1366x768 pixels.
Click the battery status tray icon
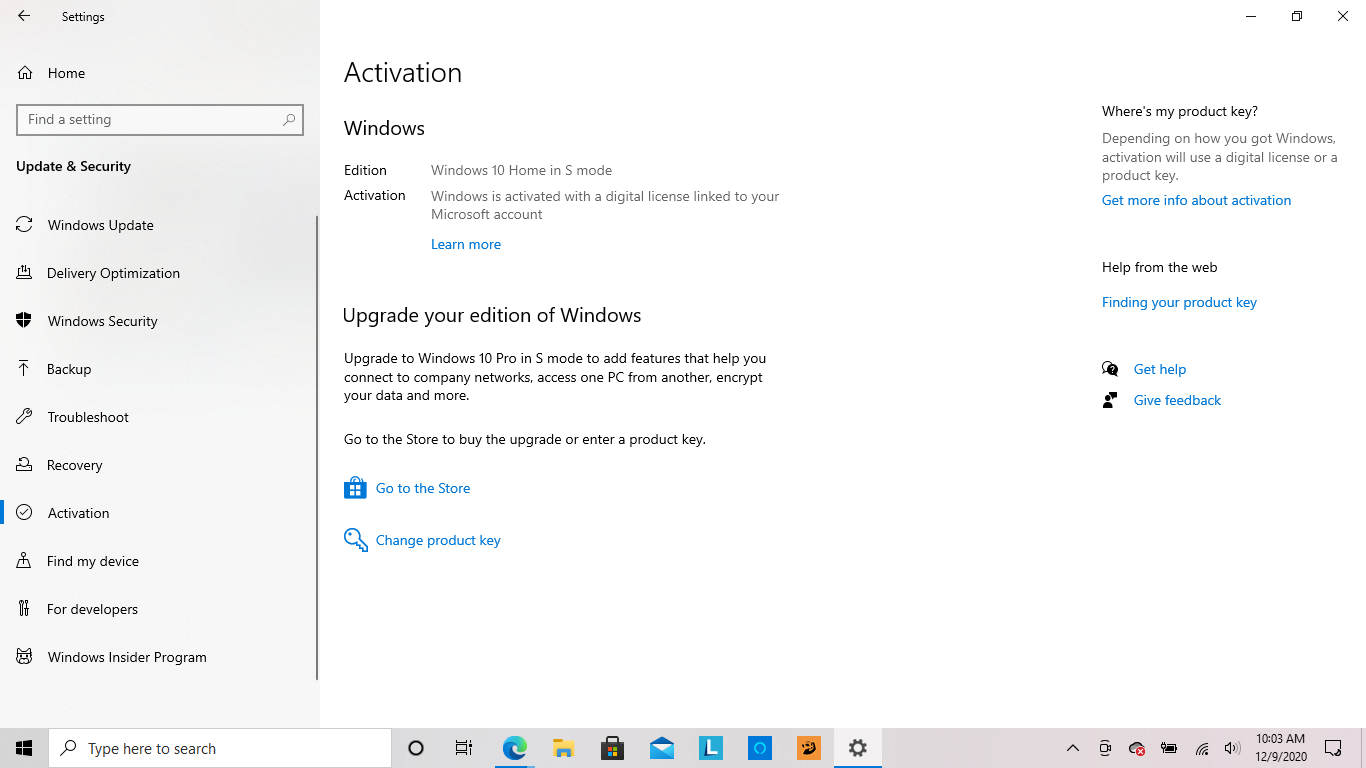click(1169, 748)
